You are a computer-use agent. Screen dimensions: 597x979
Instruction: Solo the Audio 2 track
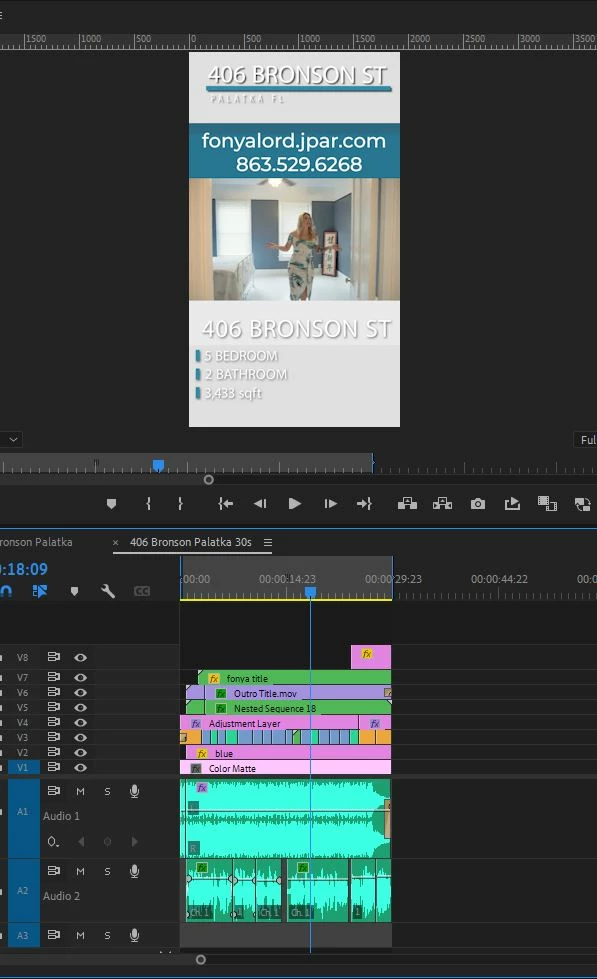coord(107,871)
